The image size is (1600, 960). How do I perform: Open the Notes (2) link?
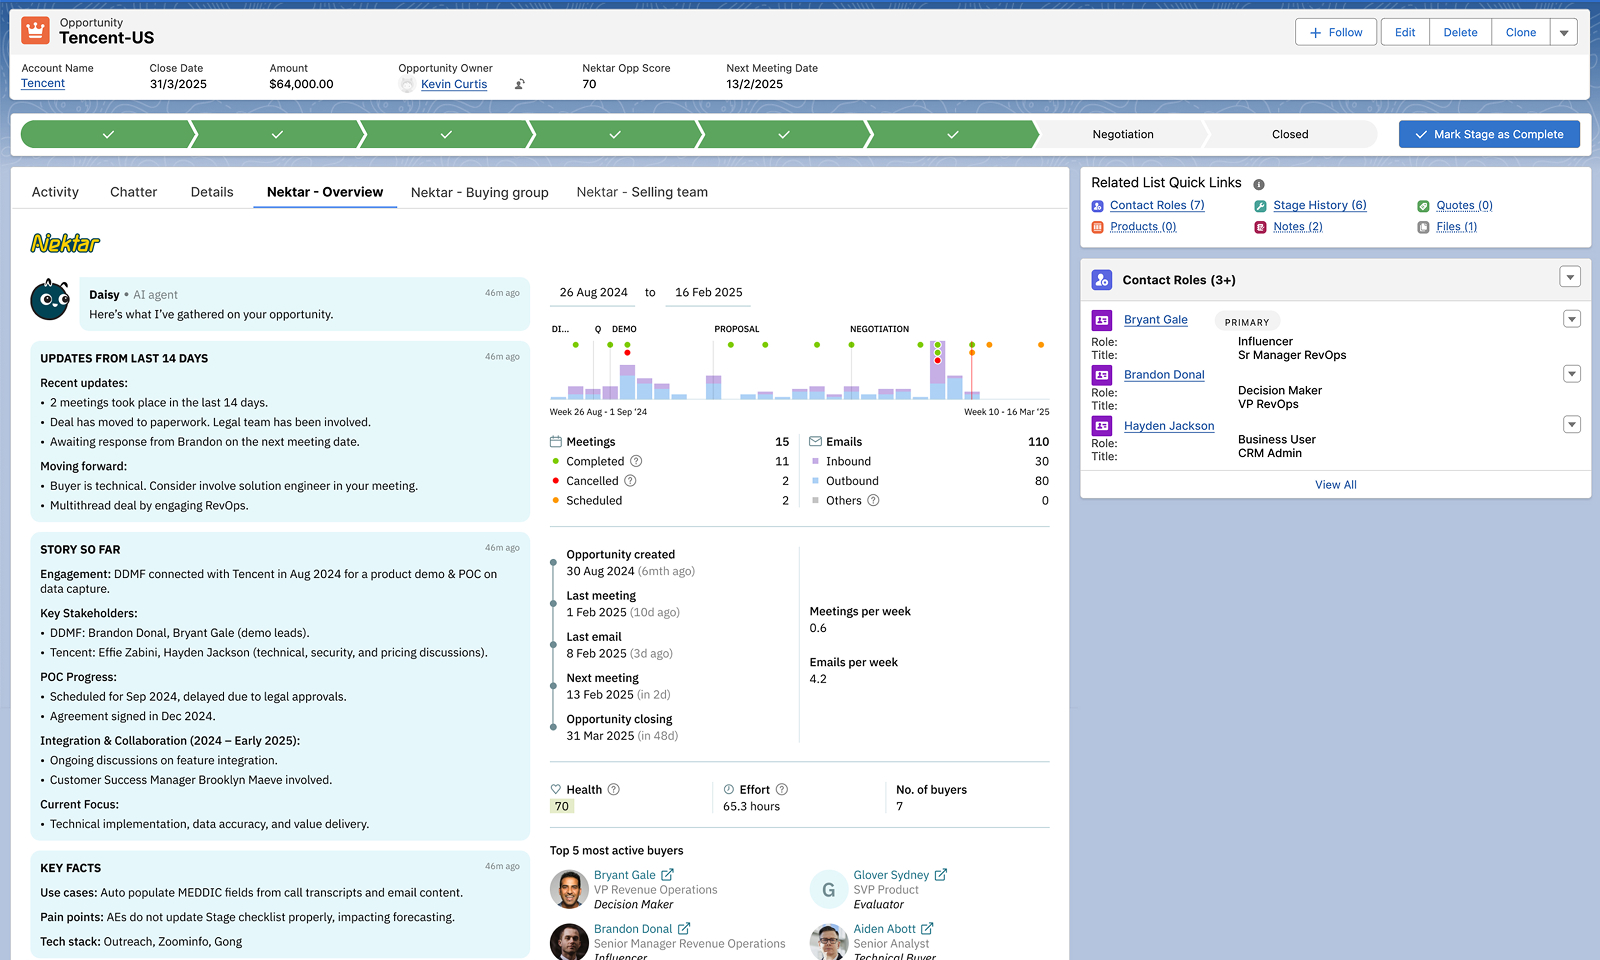tap(1298, 227)
